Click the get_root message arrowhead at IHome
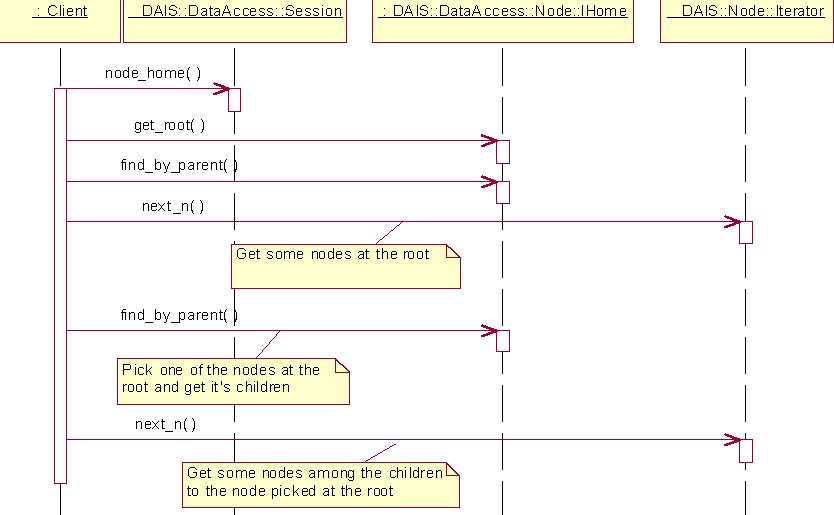The image size is (834, 515). (489, 141)
